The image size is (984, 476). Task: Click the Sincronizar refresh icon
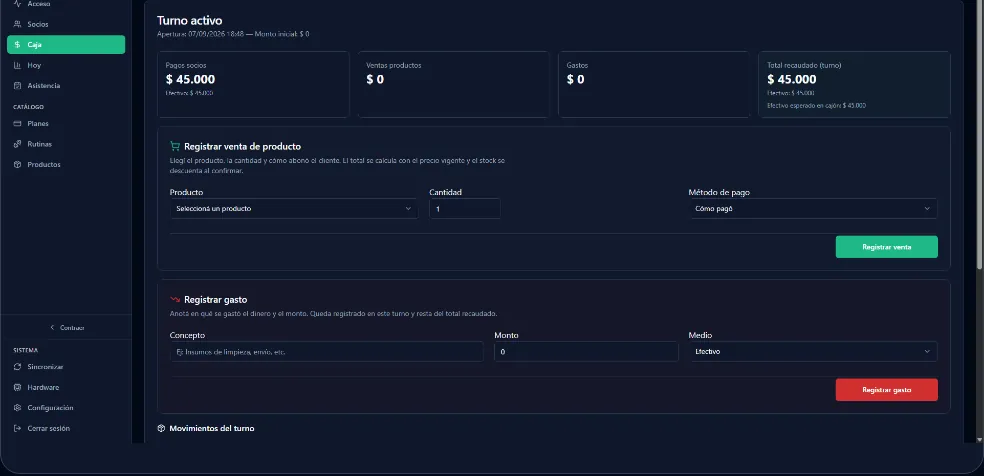(x=17, y=367)
